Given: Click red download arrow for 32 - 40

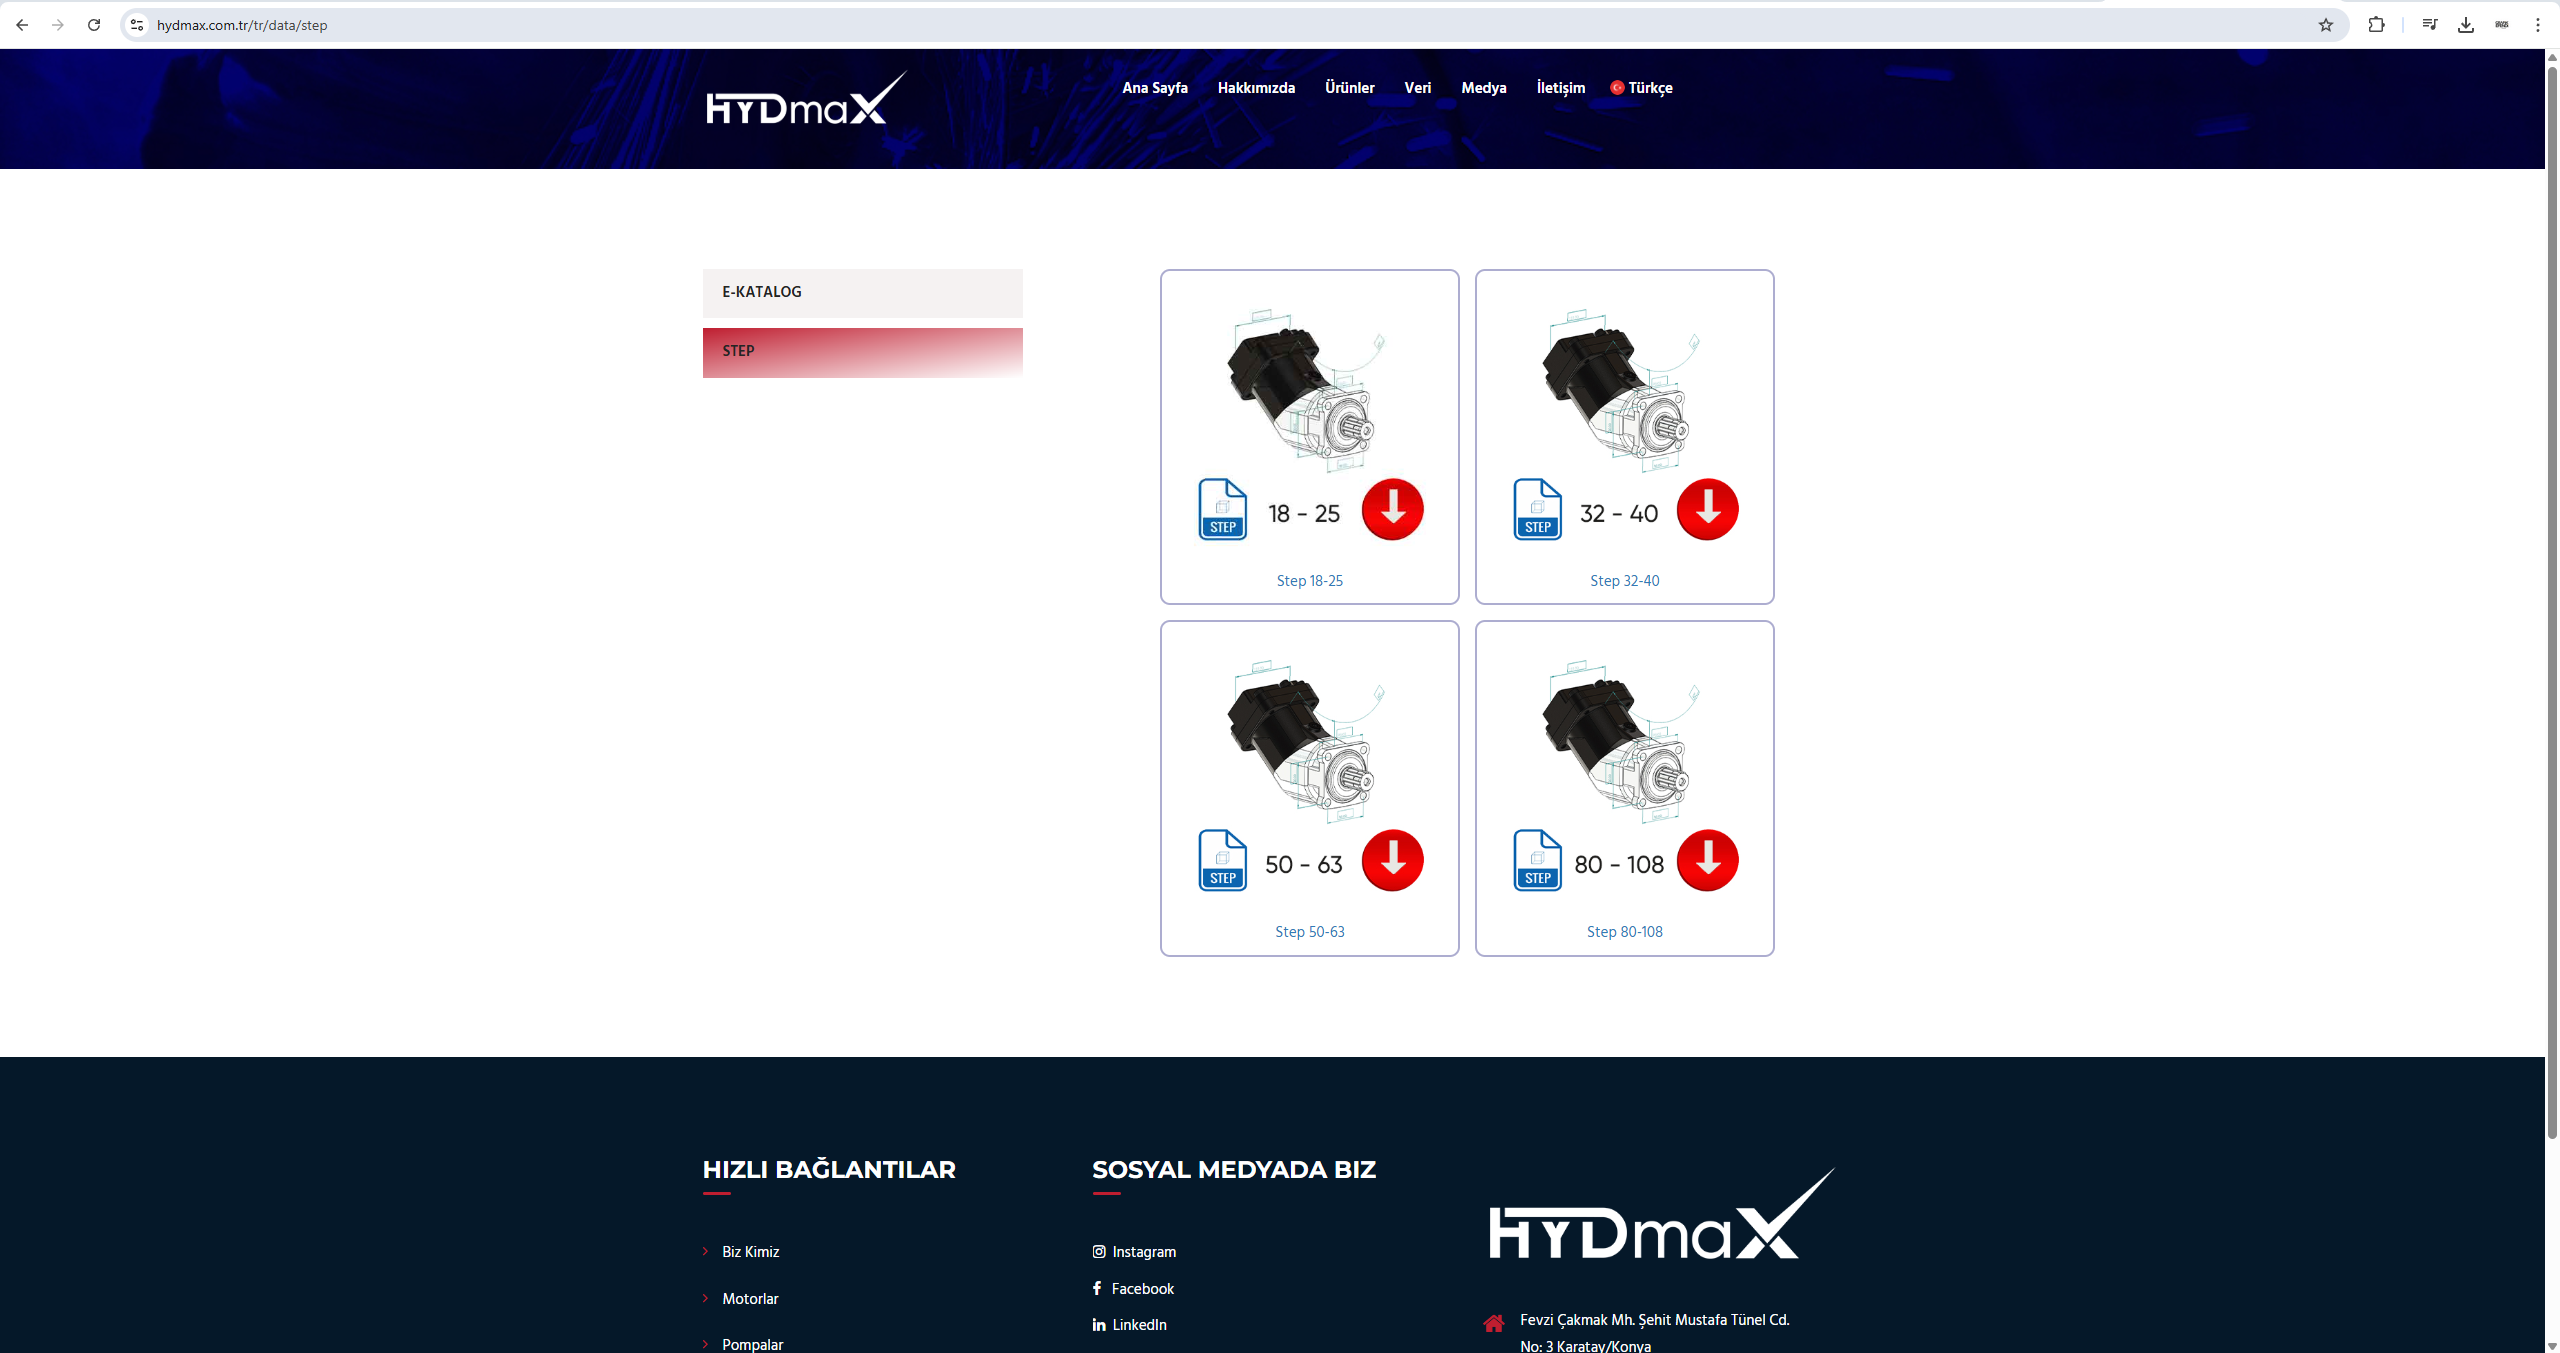Looking at the screenshot, I should point(1707,510).
